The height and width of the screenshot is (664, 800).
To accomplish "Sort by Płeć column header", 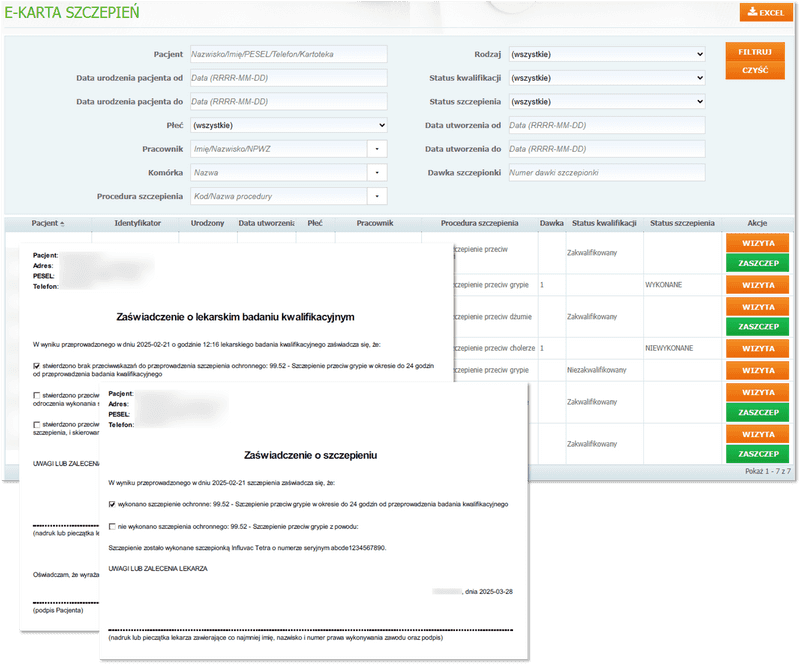I will coord(315,223).
